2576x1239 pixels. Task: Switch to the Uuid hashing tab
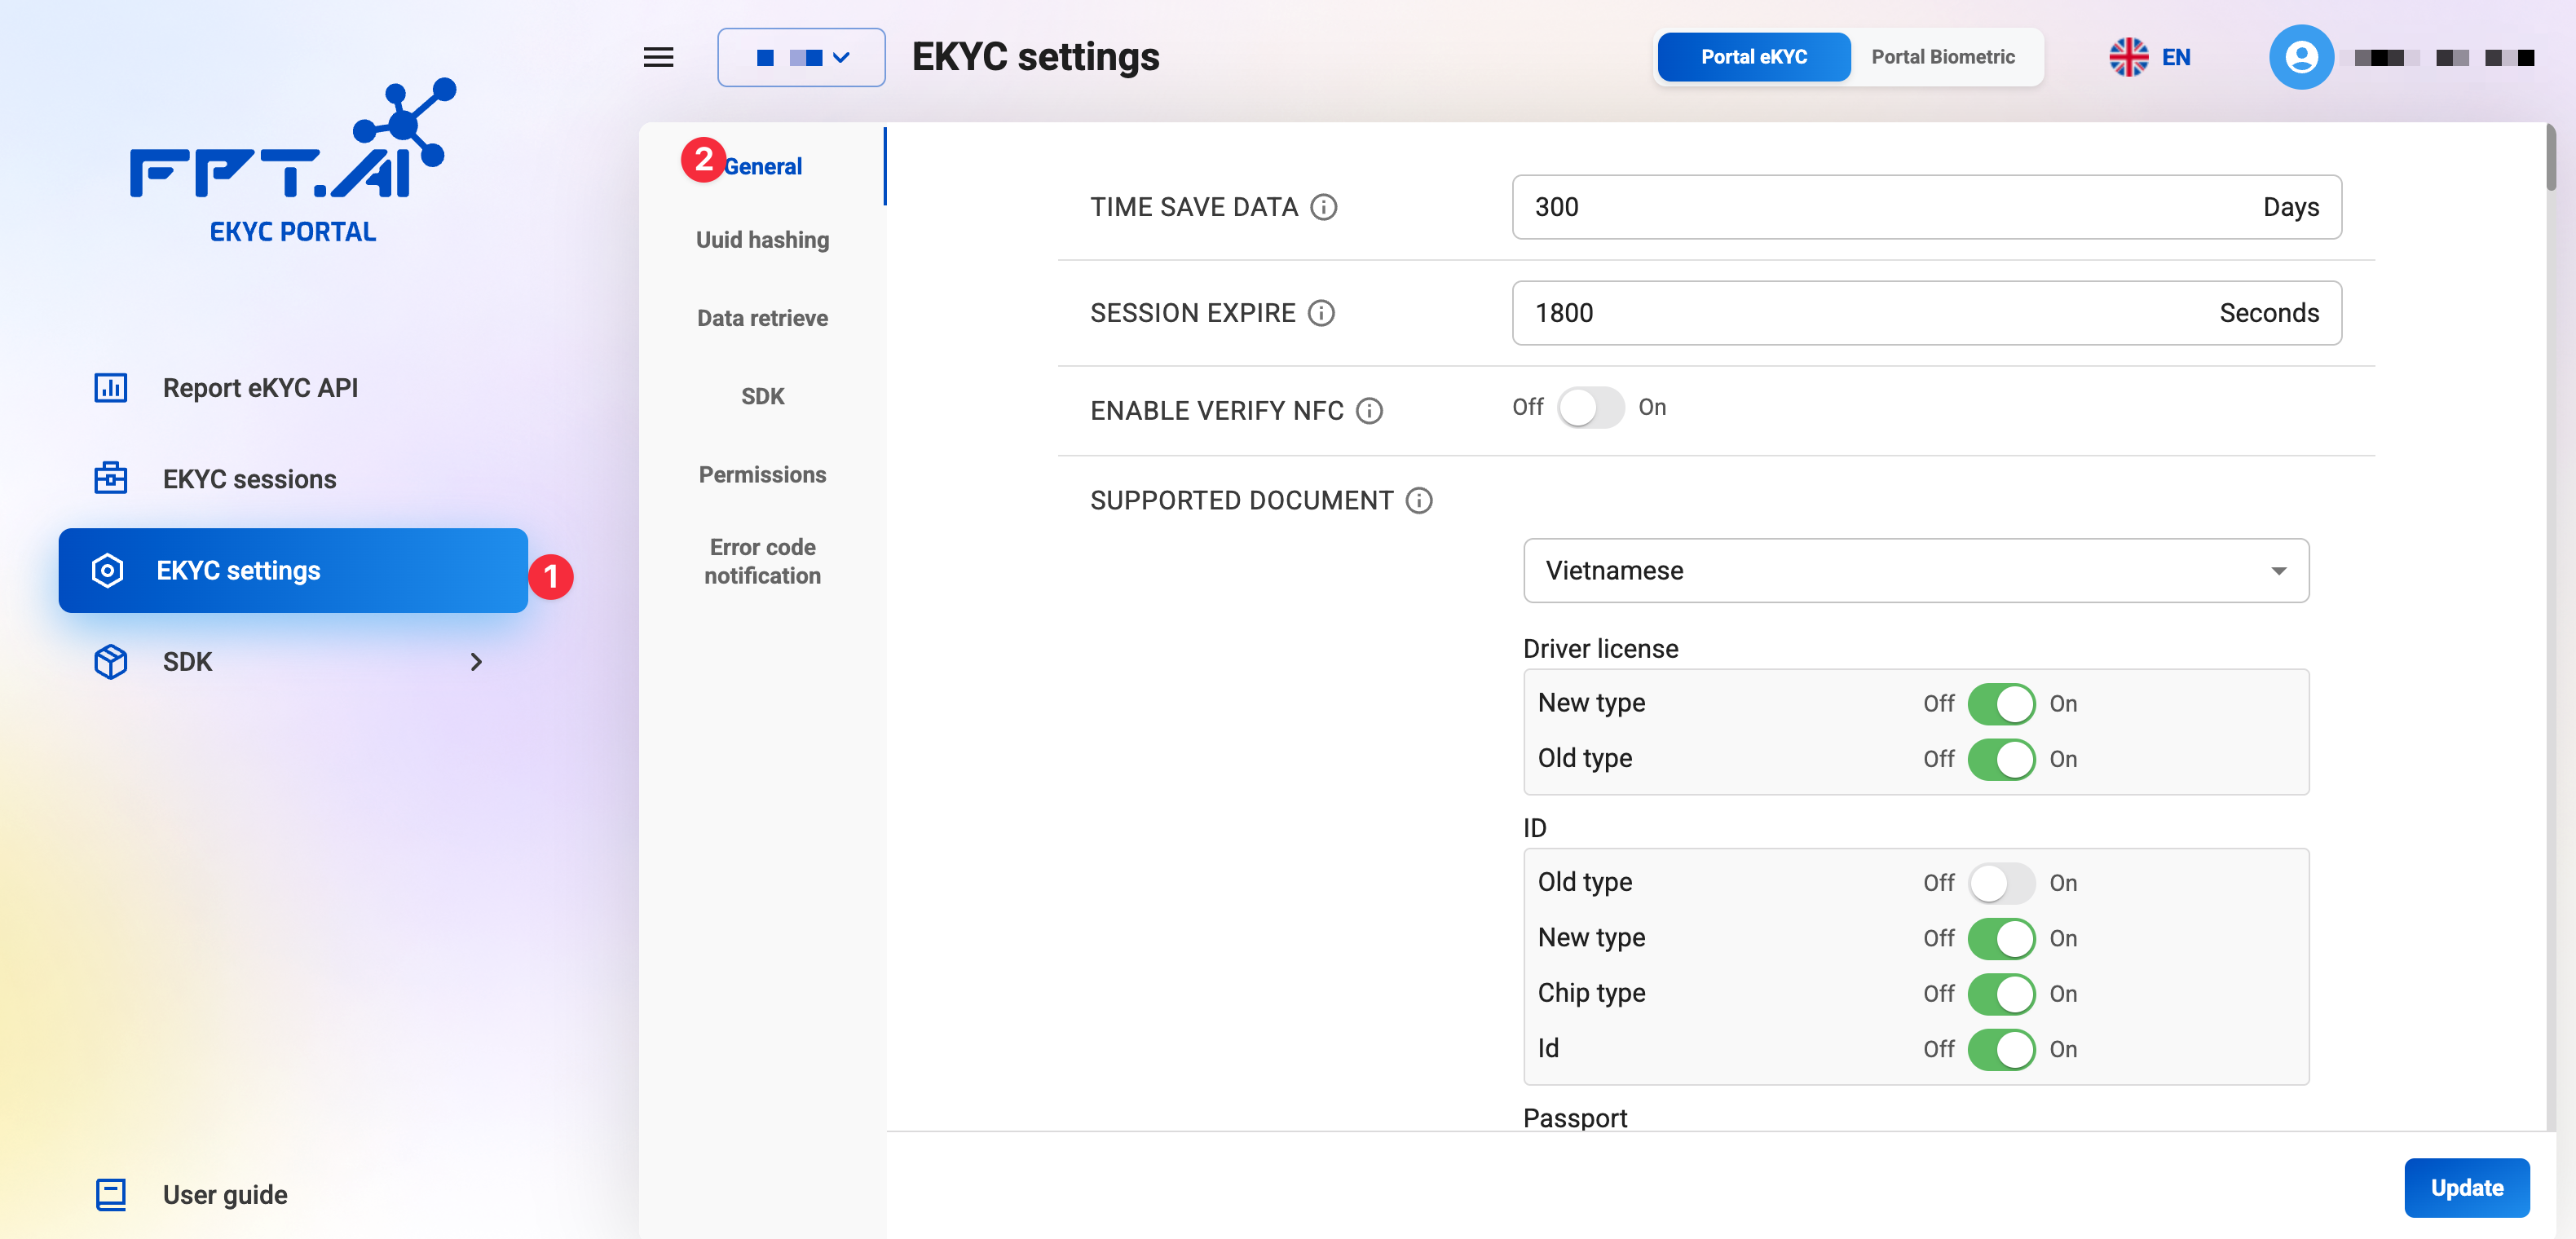point(762,240)
